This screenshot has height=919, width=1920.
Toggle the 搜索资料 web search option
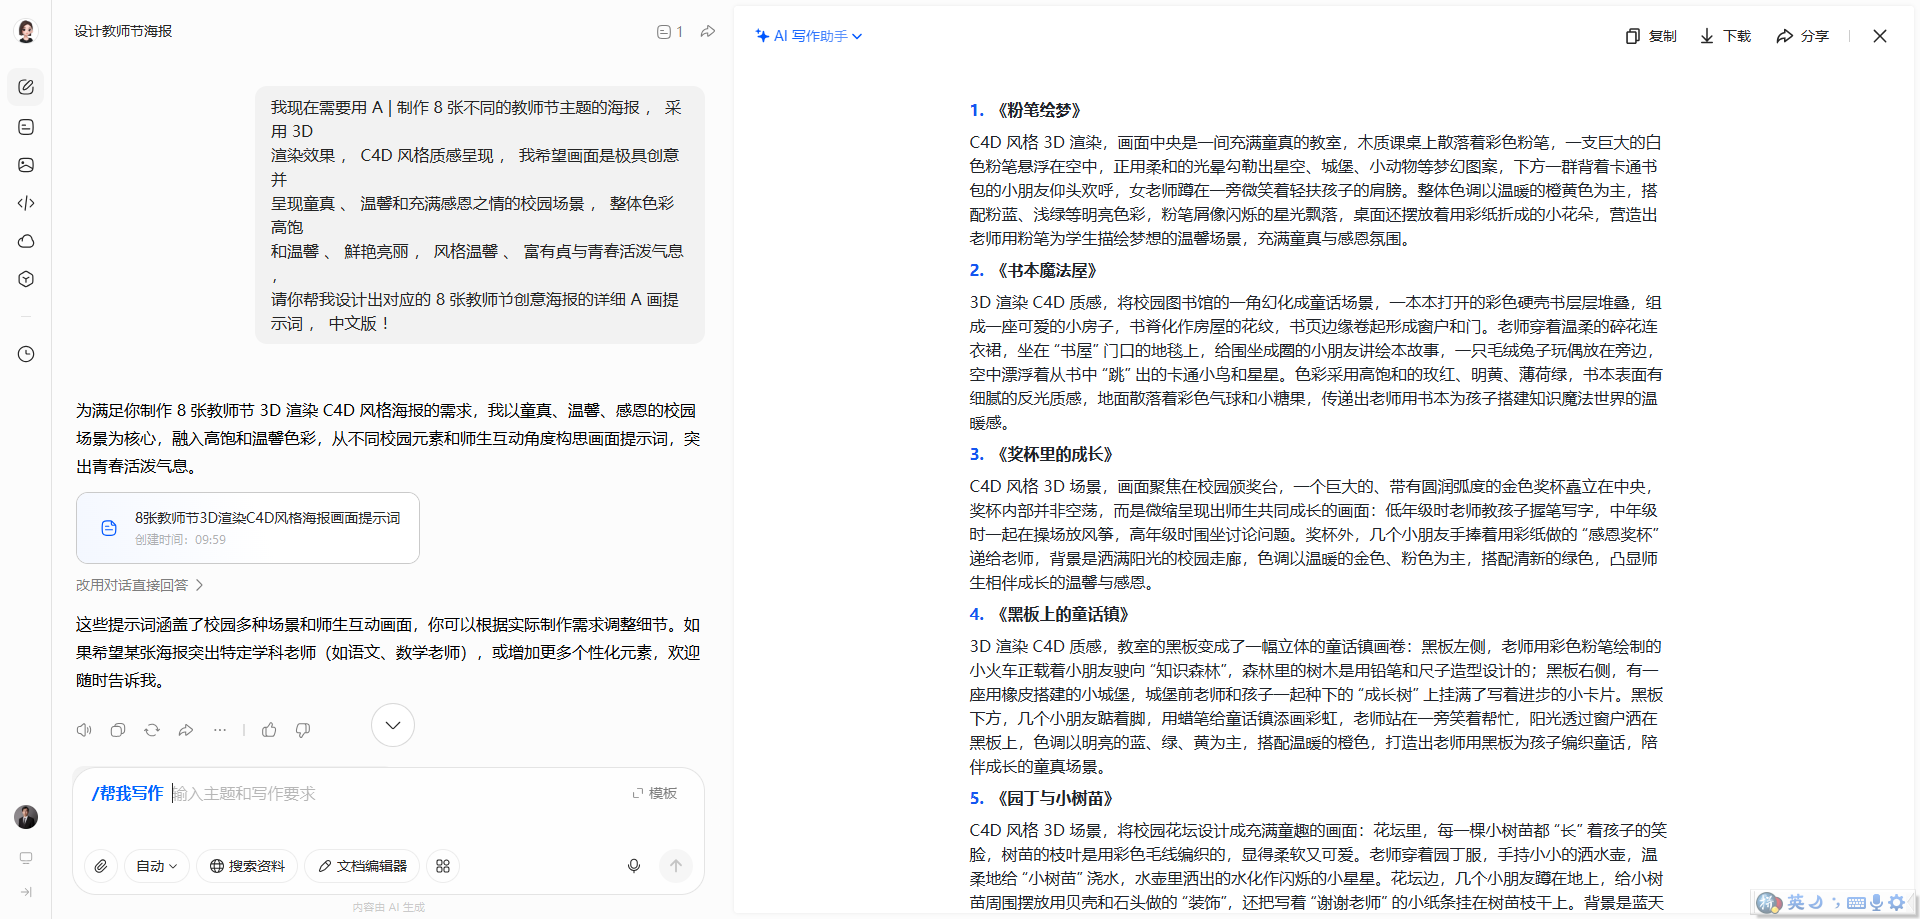click(247, 866)
